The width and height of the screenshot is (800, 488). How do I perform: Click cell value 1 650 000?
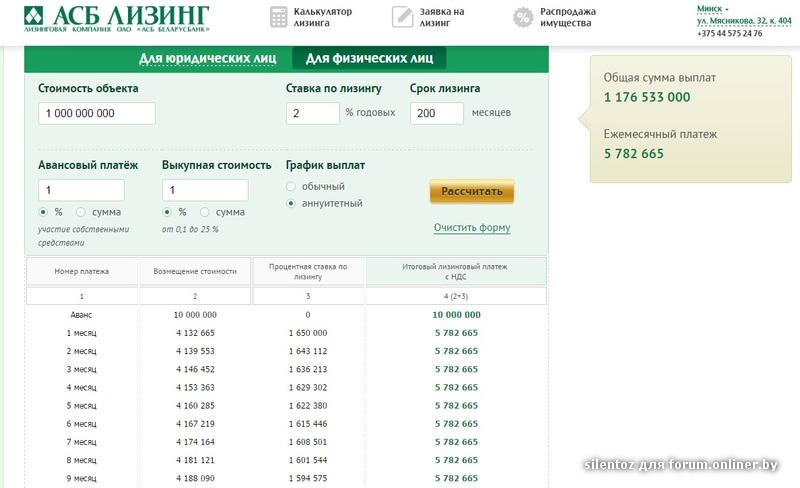click(308, 333)
